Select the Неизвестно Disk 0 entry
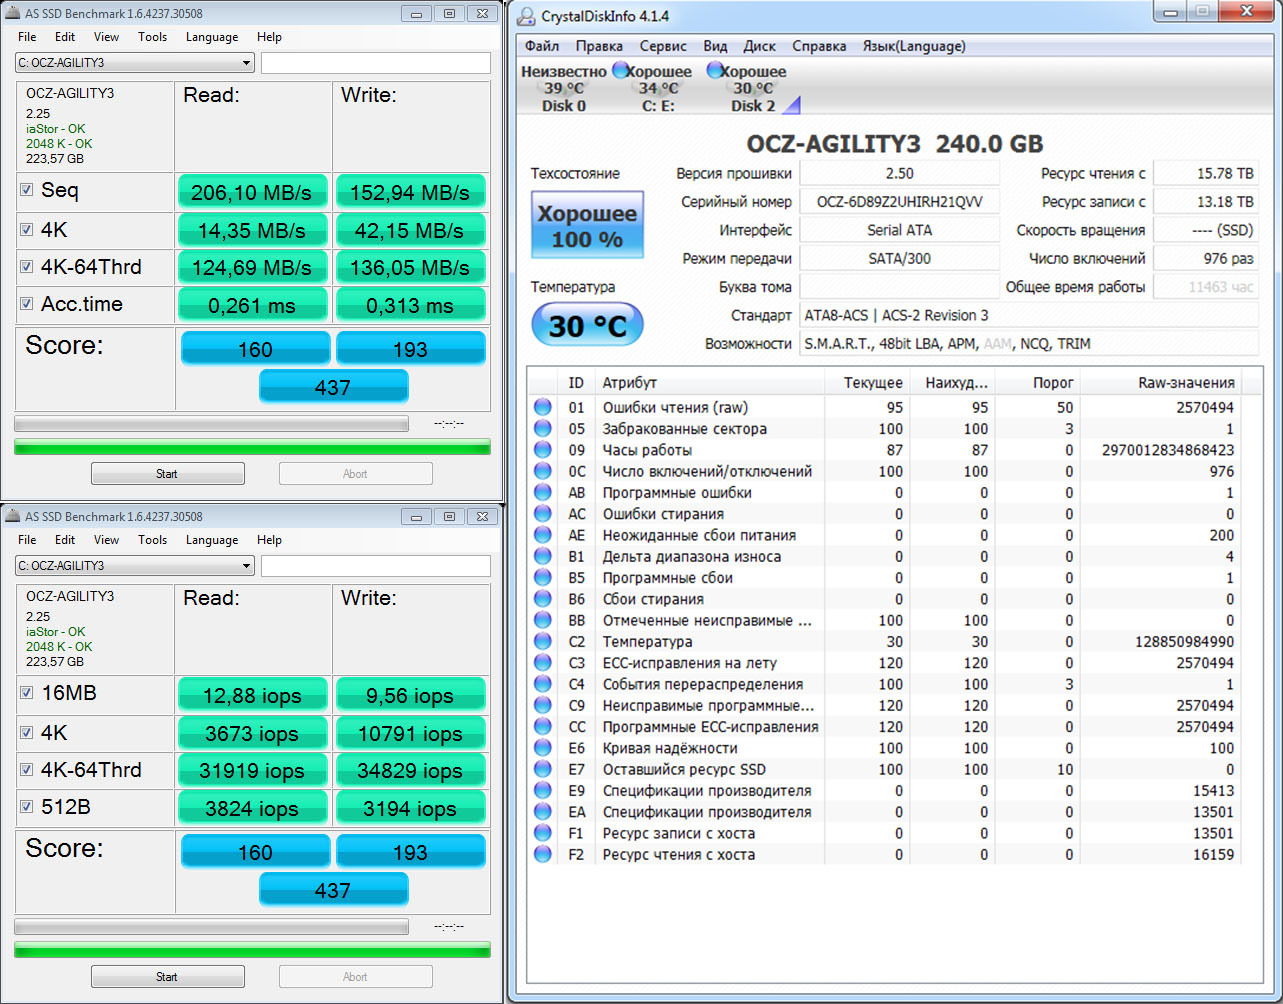This screenshot has height=1004, width=1283. (x=564, y=88)
